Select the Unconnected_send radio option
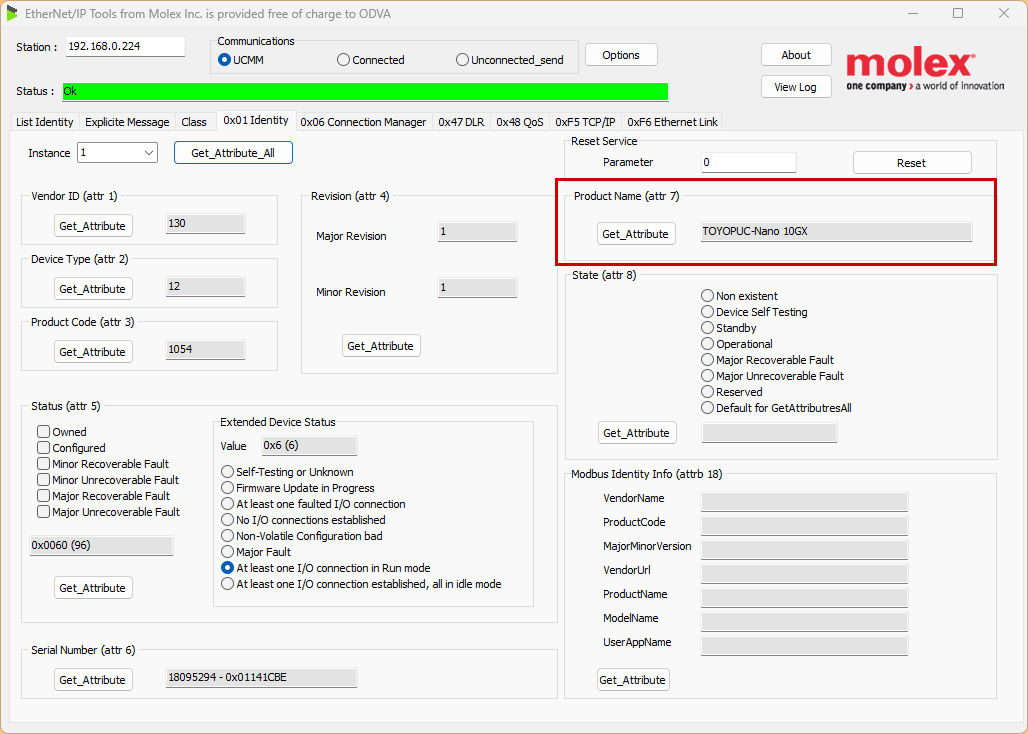 462,60
